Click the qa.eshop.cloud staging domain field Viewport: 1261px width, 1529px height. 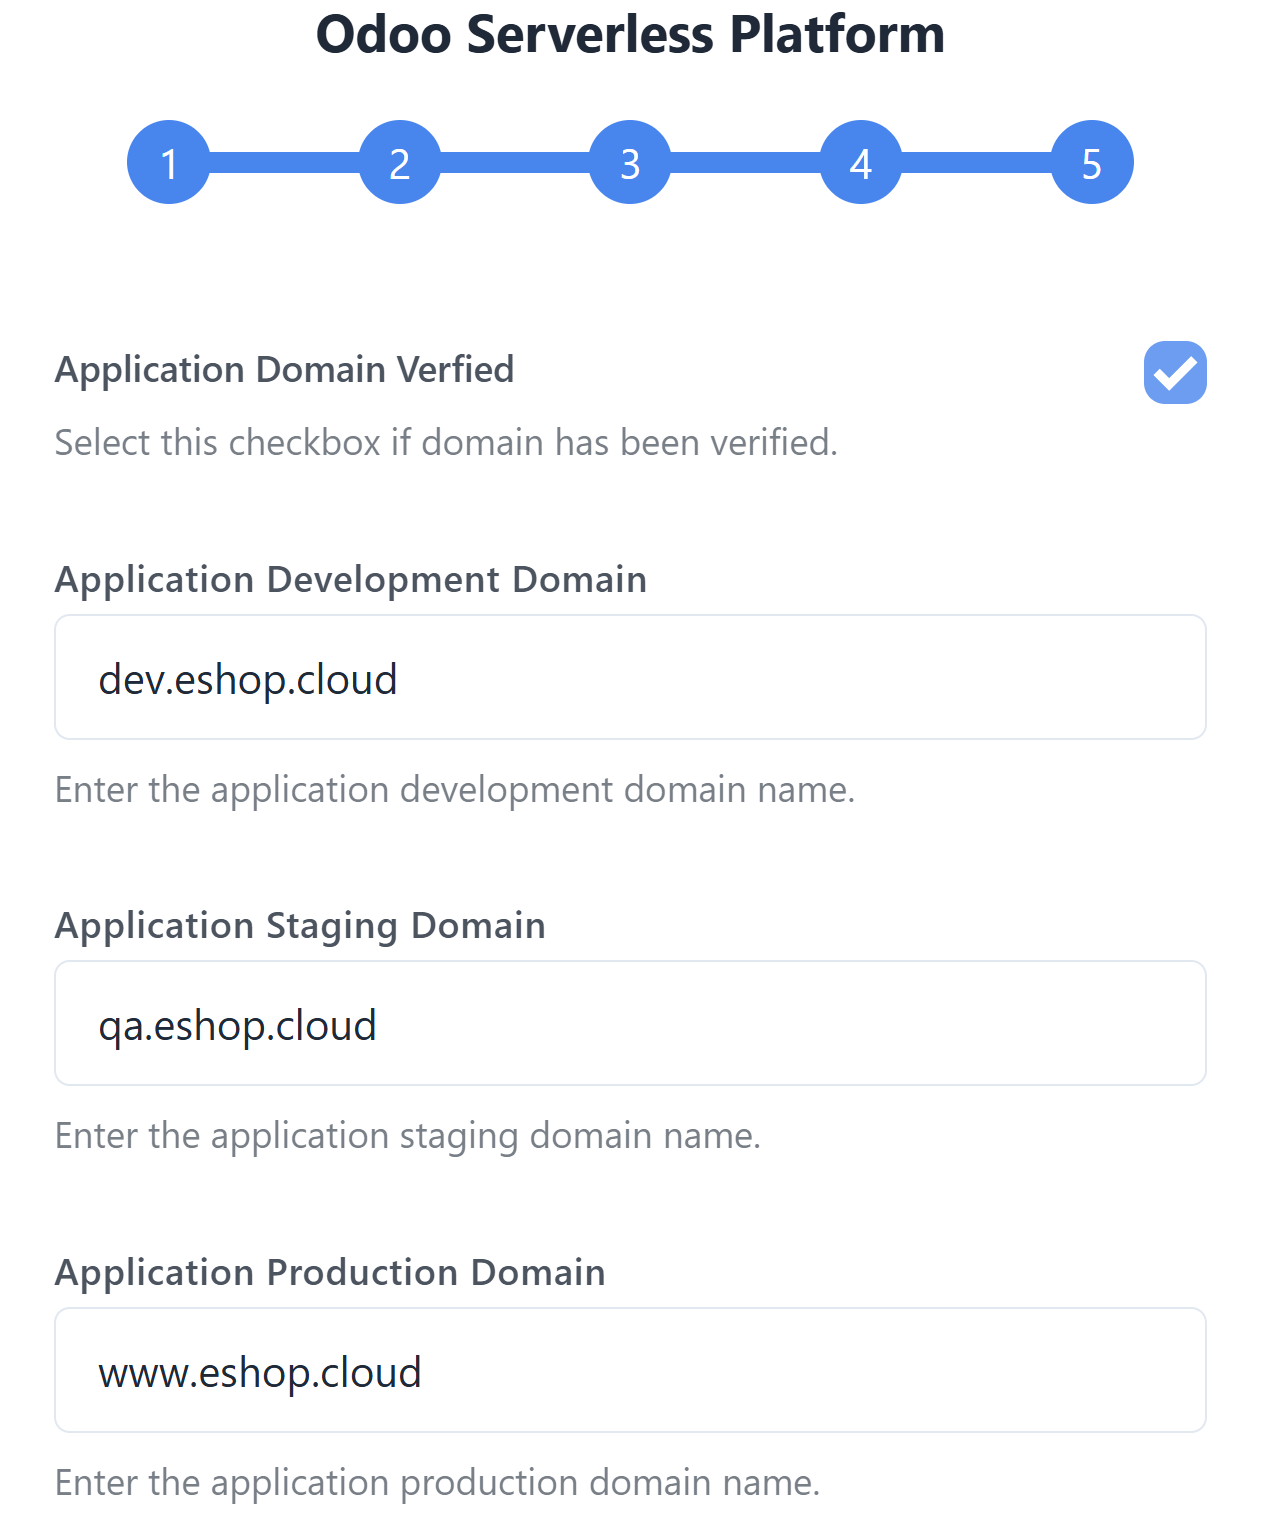630,1023
